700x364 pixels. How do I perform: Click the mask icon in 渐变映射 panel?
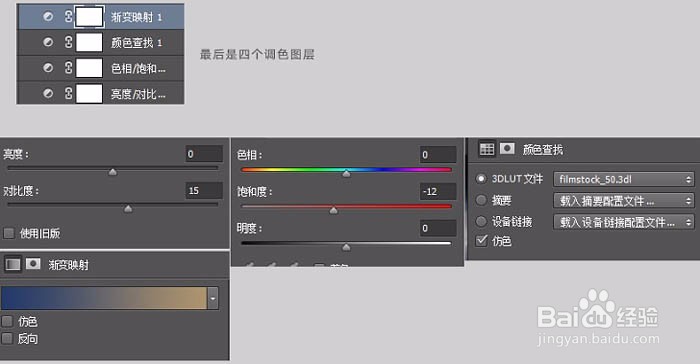click(33, 264)
